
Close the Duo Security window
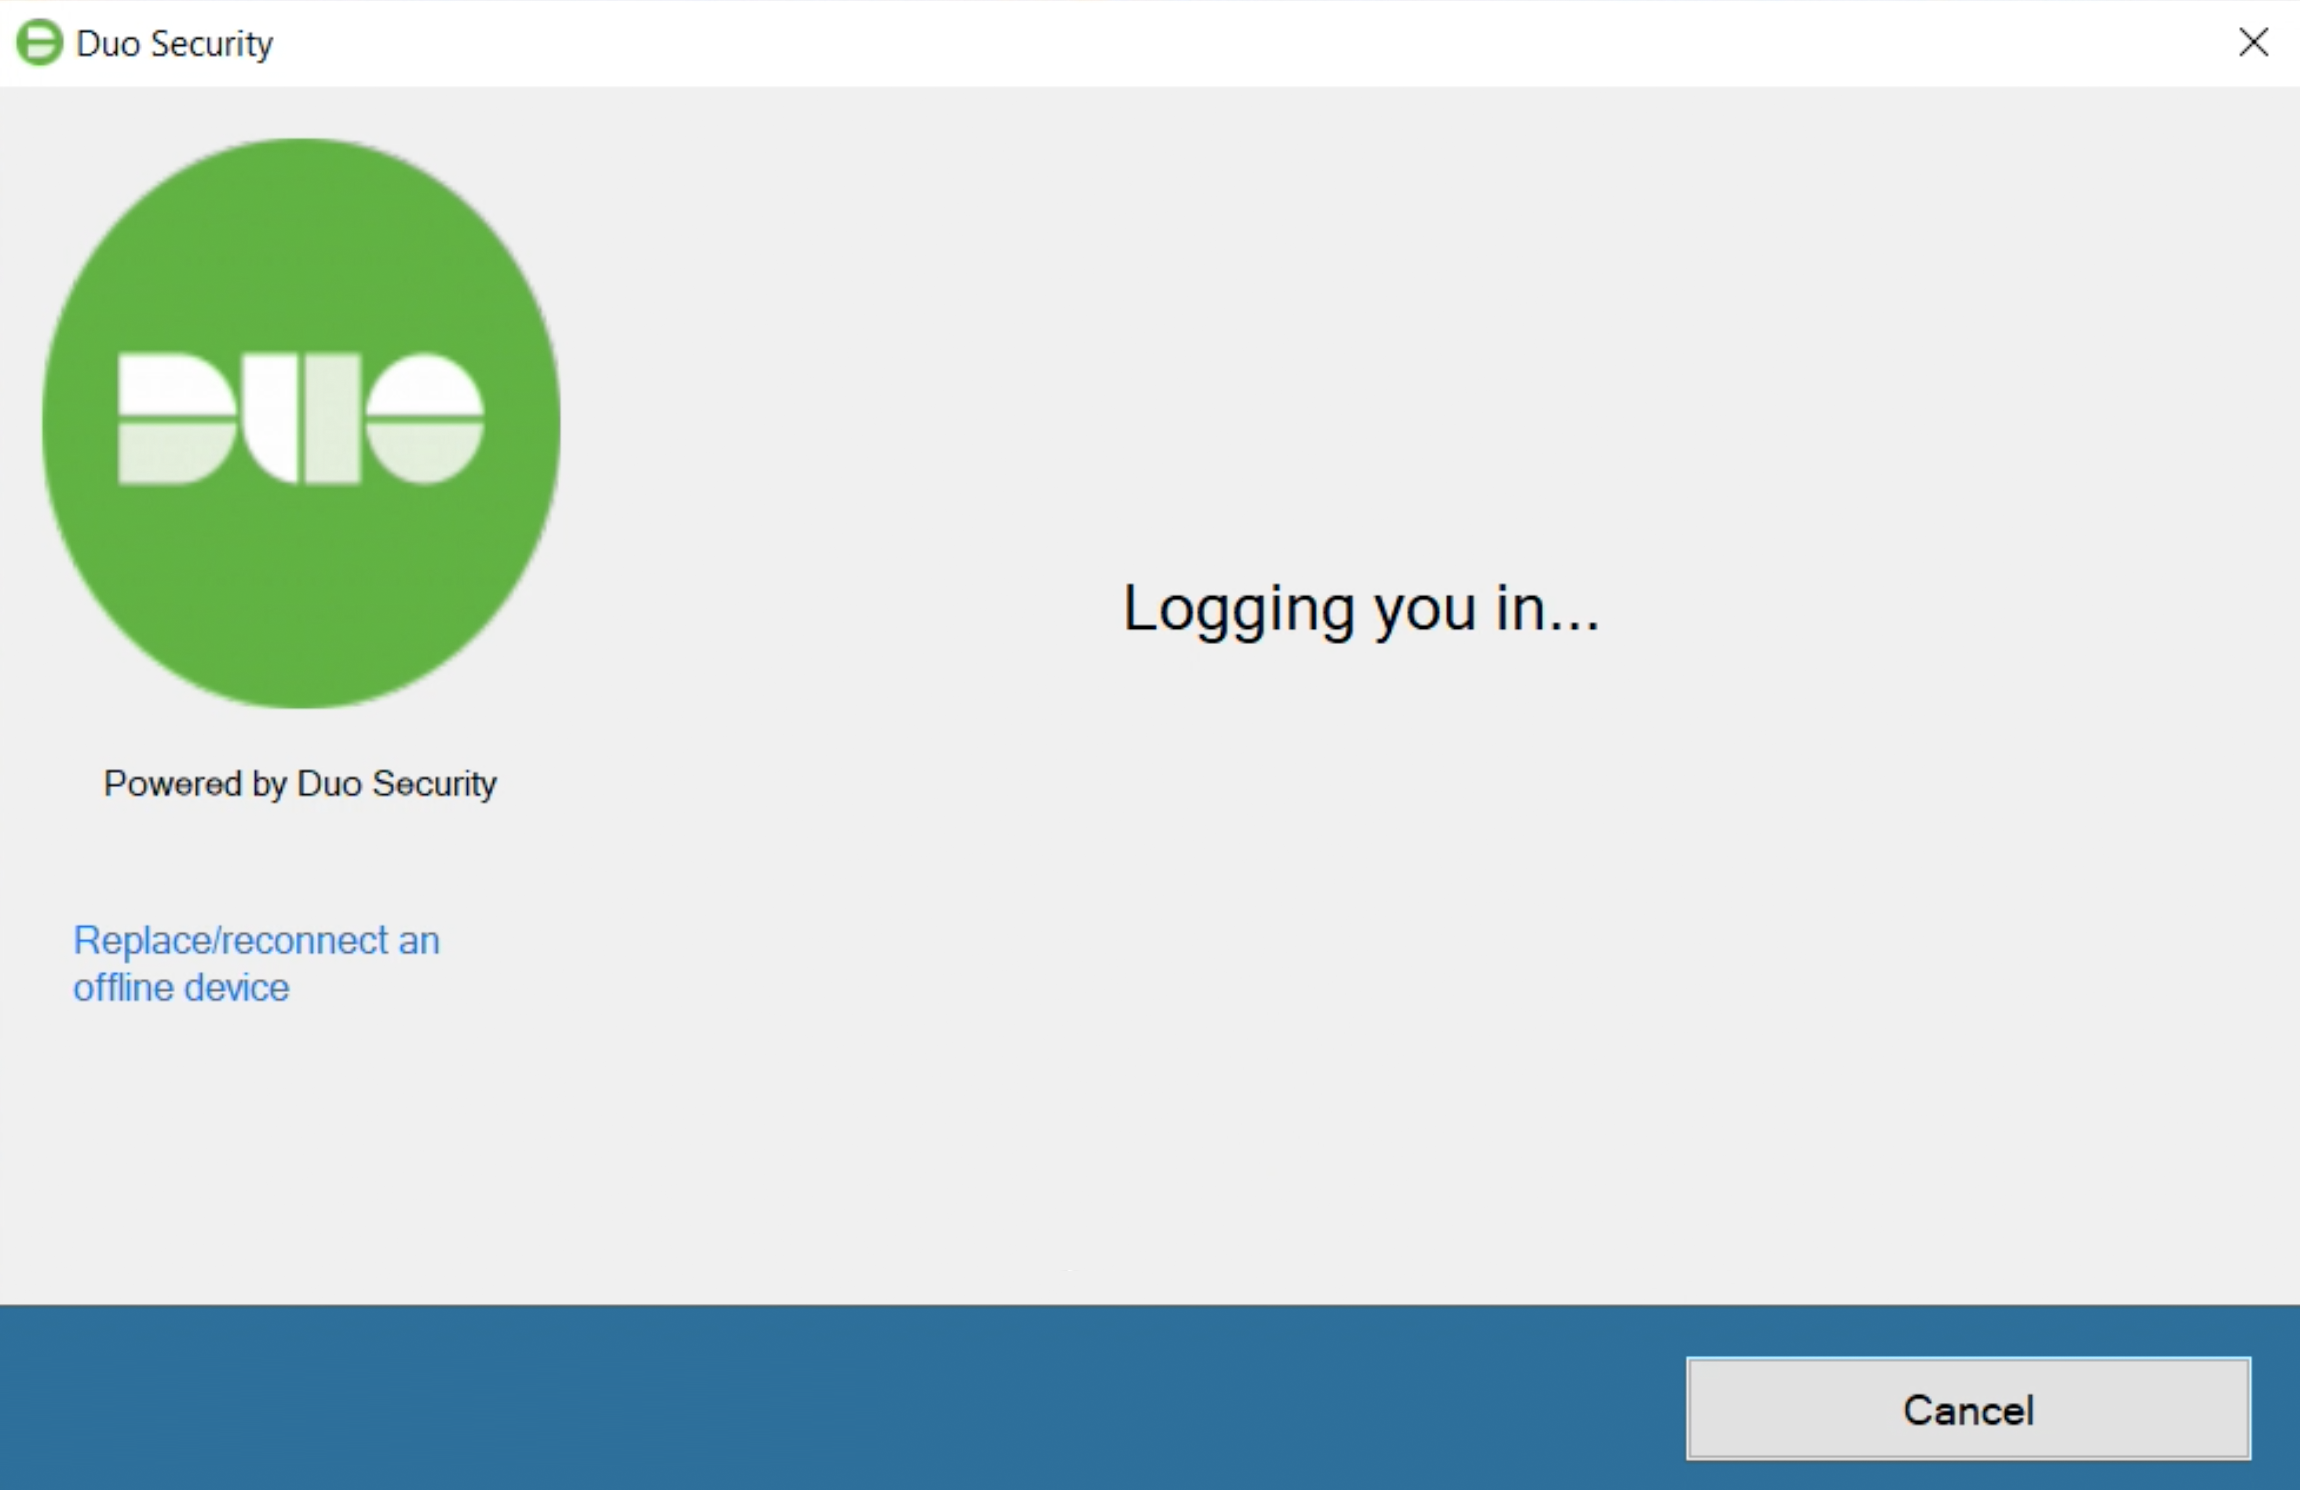click(x=2254, y=42)
